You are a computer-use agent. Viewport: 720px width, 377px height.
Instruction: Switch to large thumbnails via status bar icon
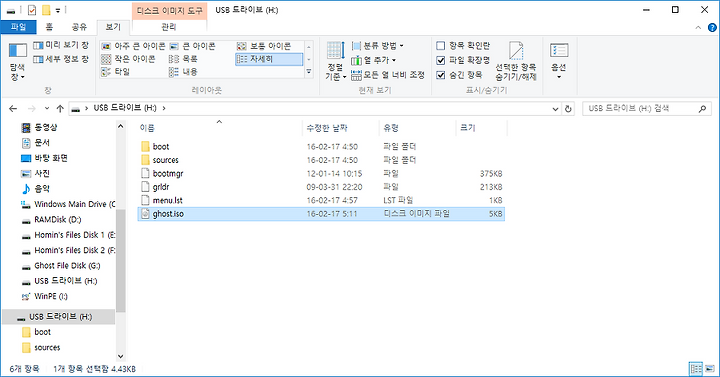(x=710, y=369)
